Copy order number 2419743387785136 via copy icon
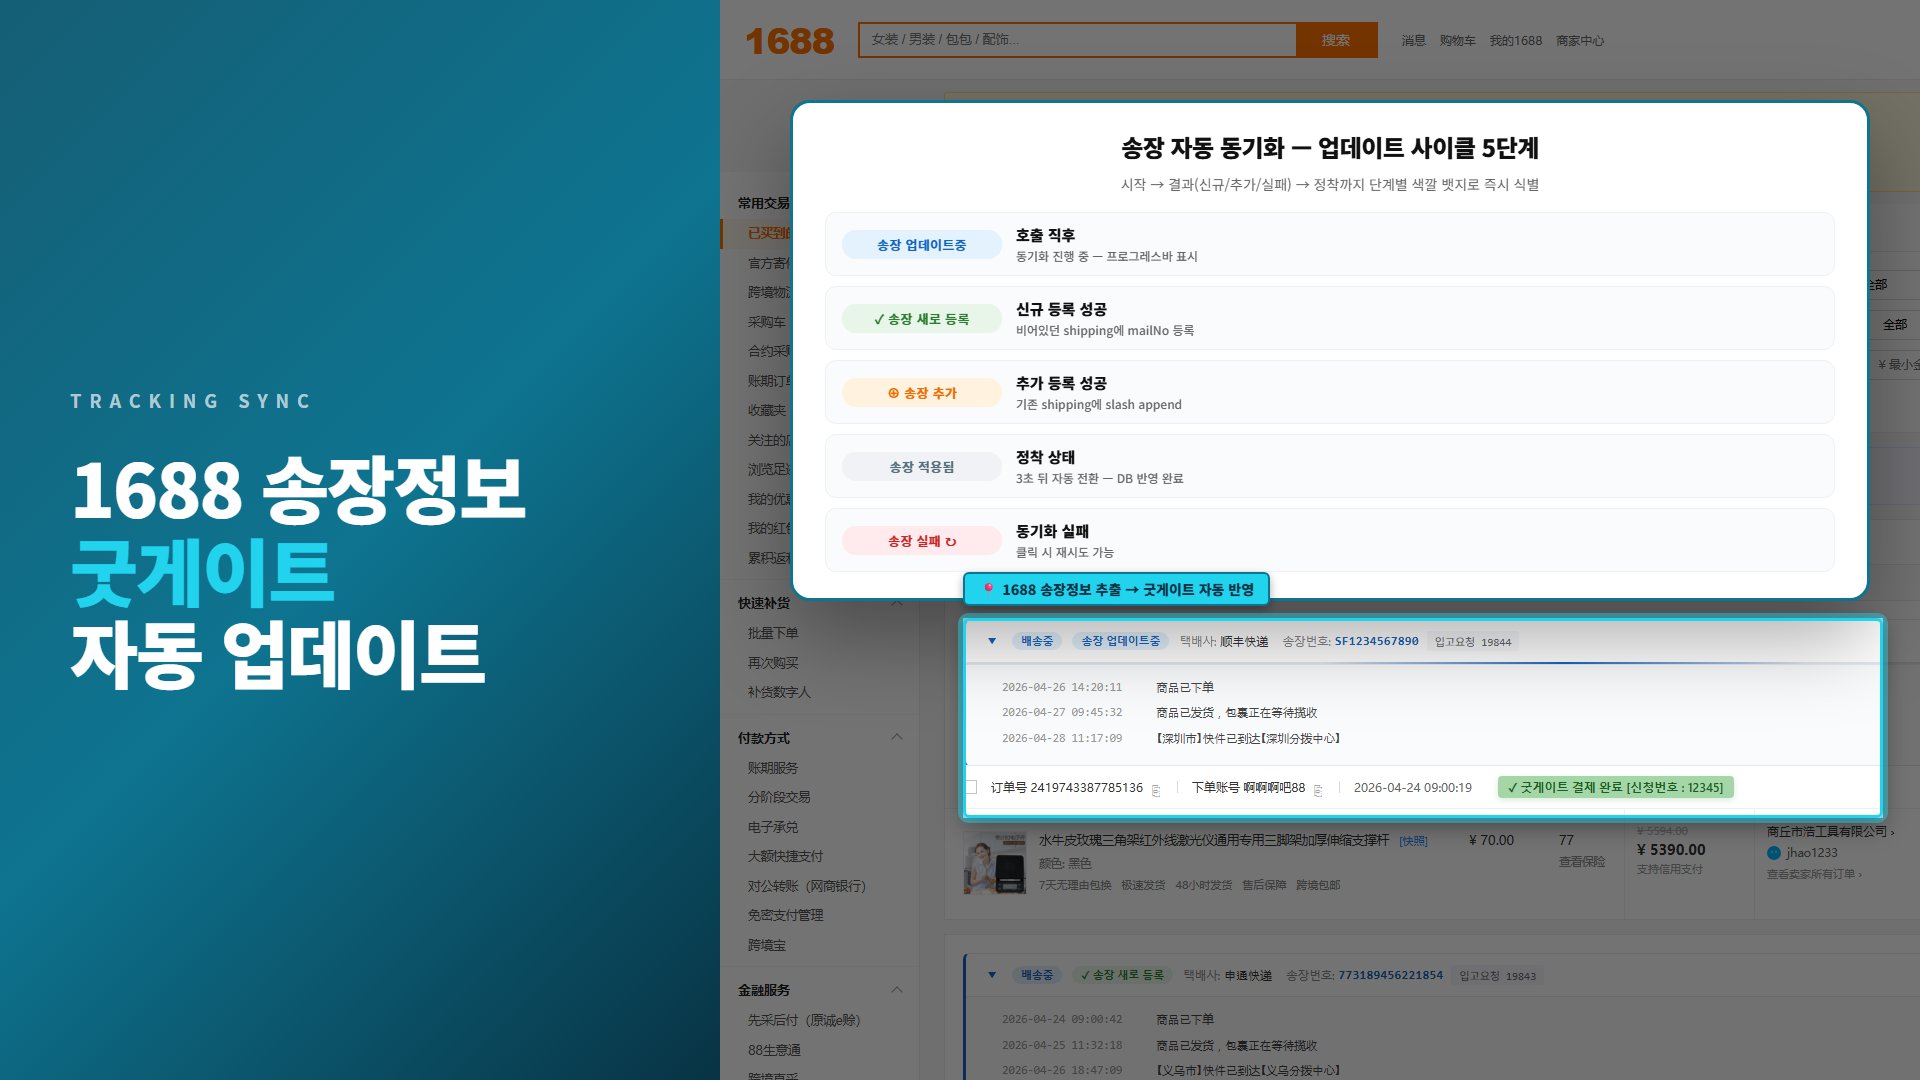This screenshot has height=1080, width=1920. 1156,790
